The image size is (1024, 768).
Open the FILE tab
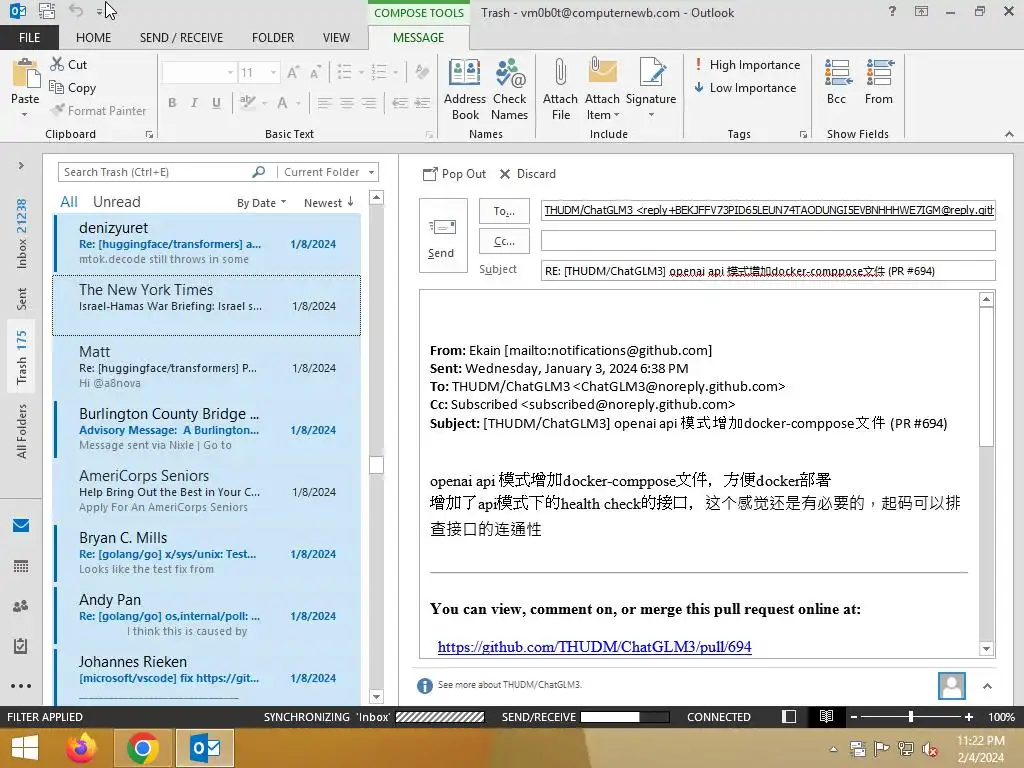(x=29, y=37)
